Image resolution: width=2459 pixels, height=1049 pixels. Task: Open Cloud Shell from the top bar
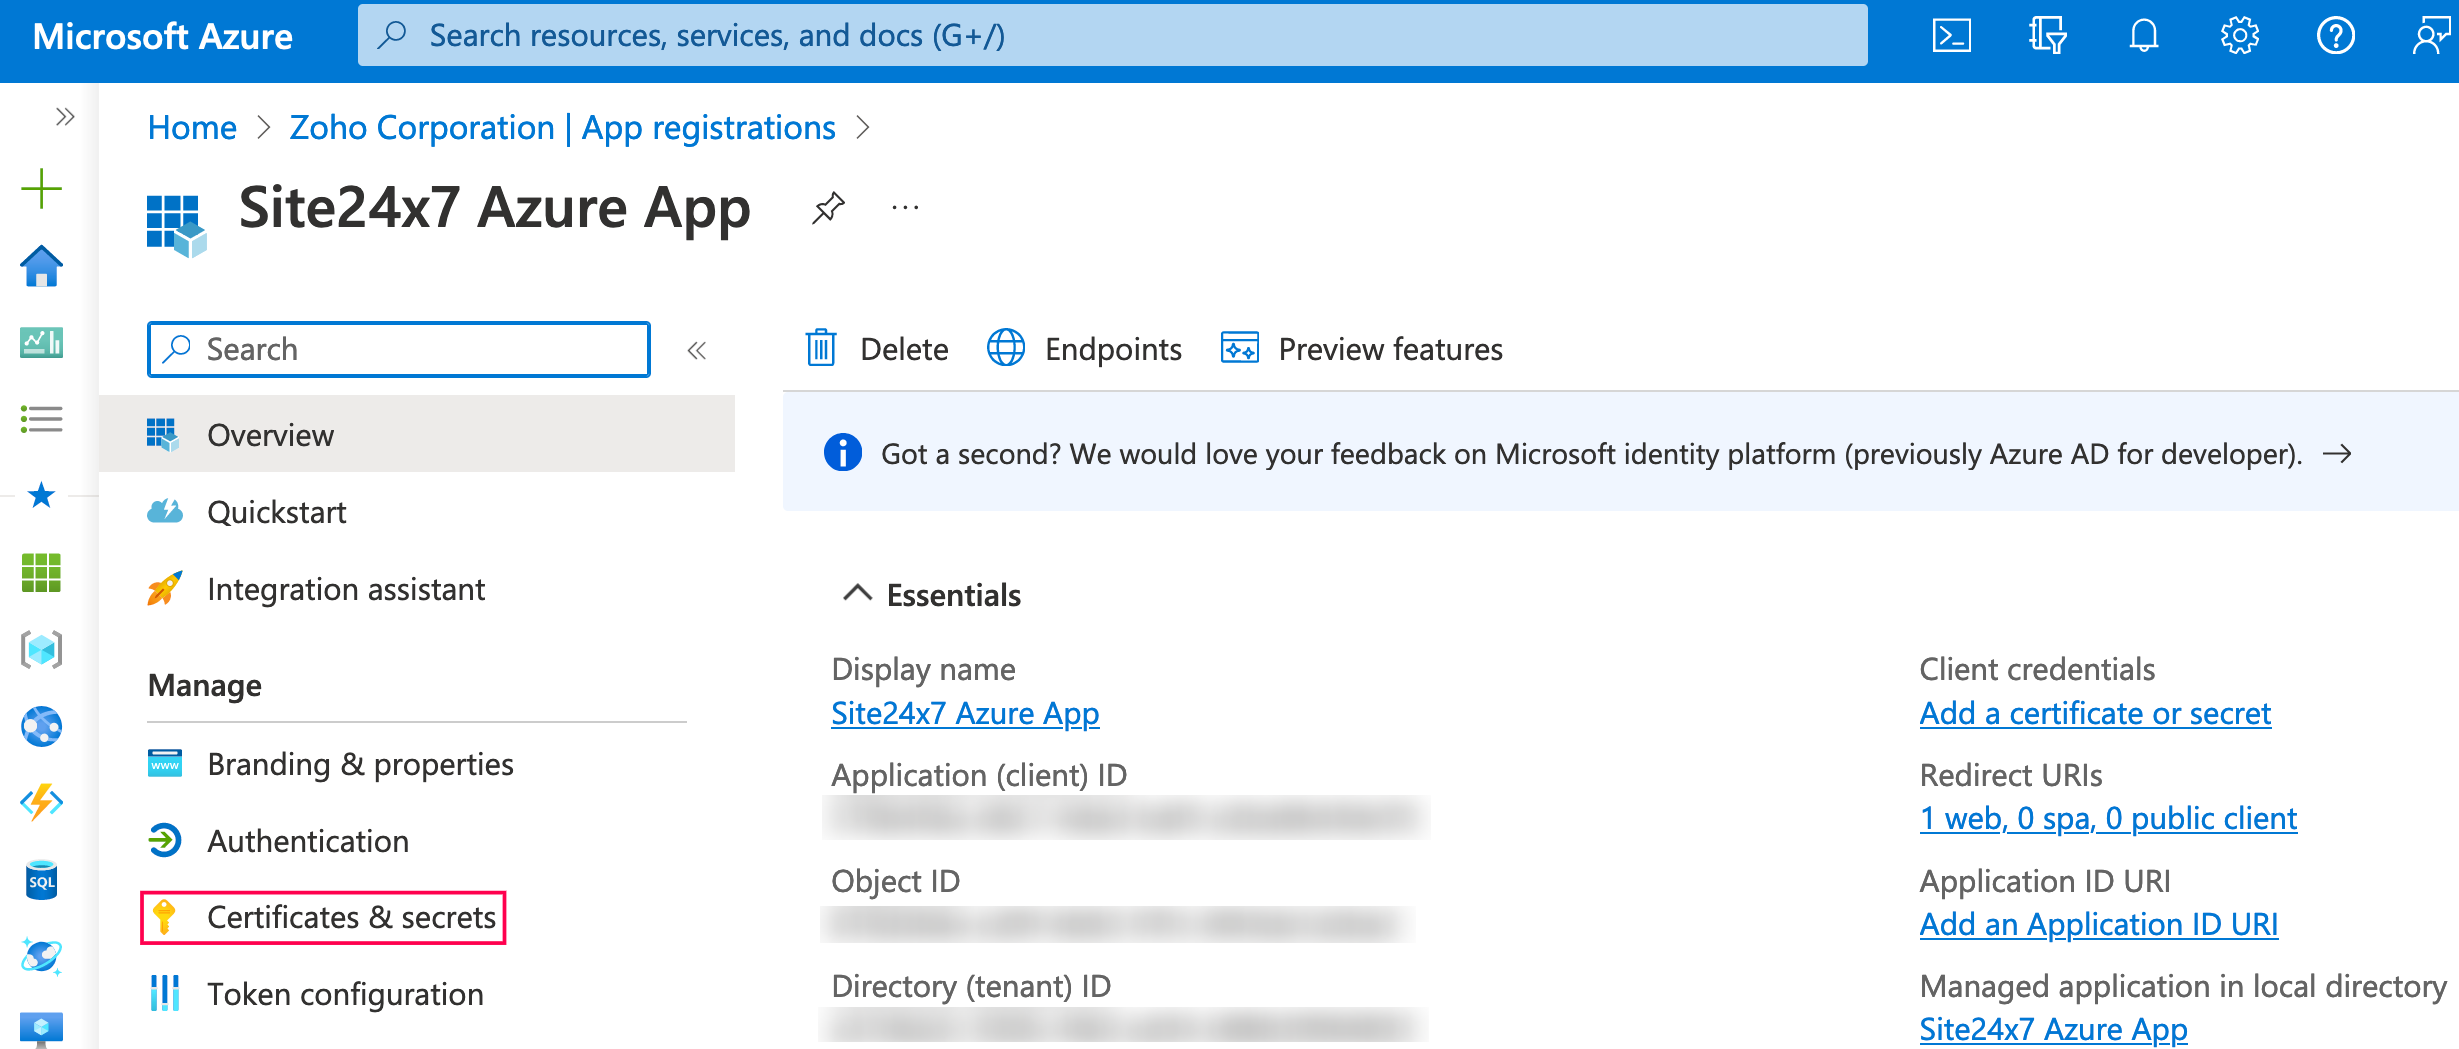[x=1951, y=36]
